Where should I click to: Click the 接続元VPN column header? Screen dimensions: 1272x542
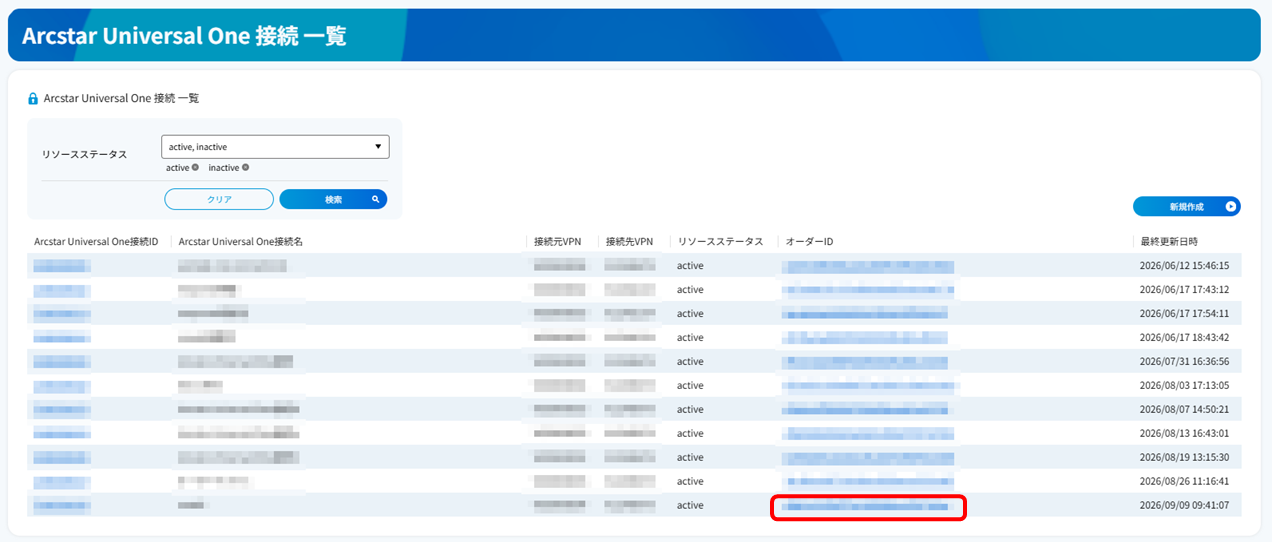tap(557, 242)
